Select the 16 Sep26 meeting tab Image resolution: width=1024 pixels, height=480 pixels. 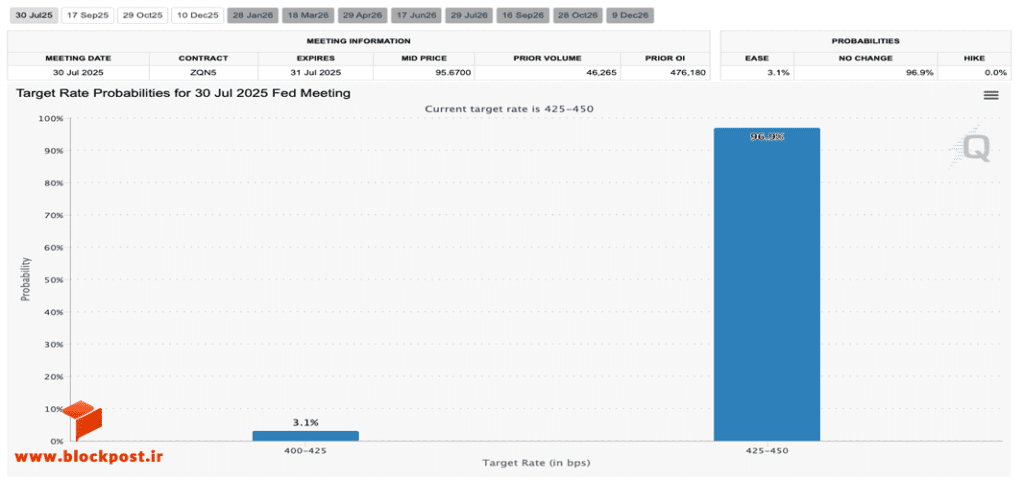click(x=522, y=15)
